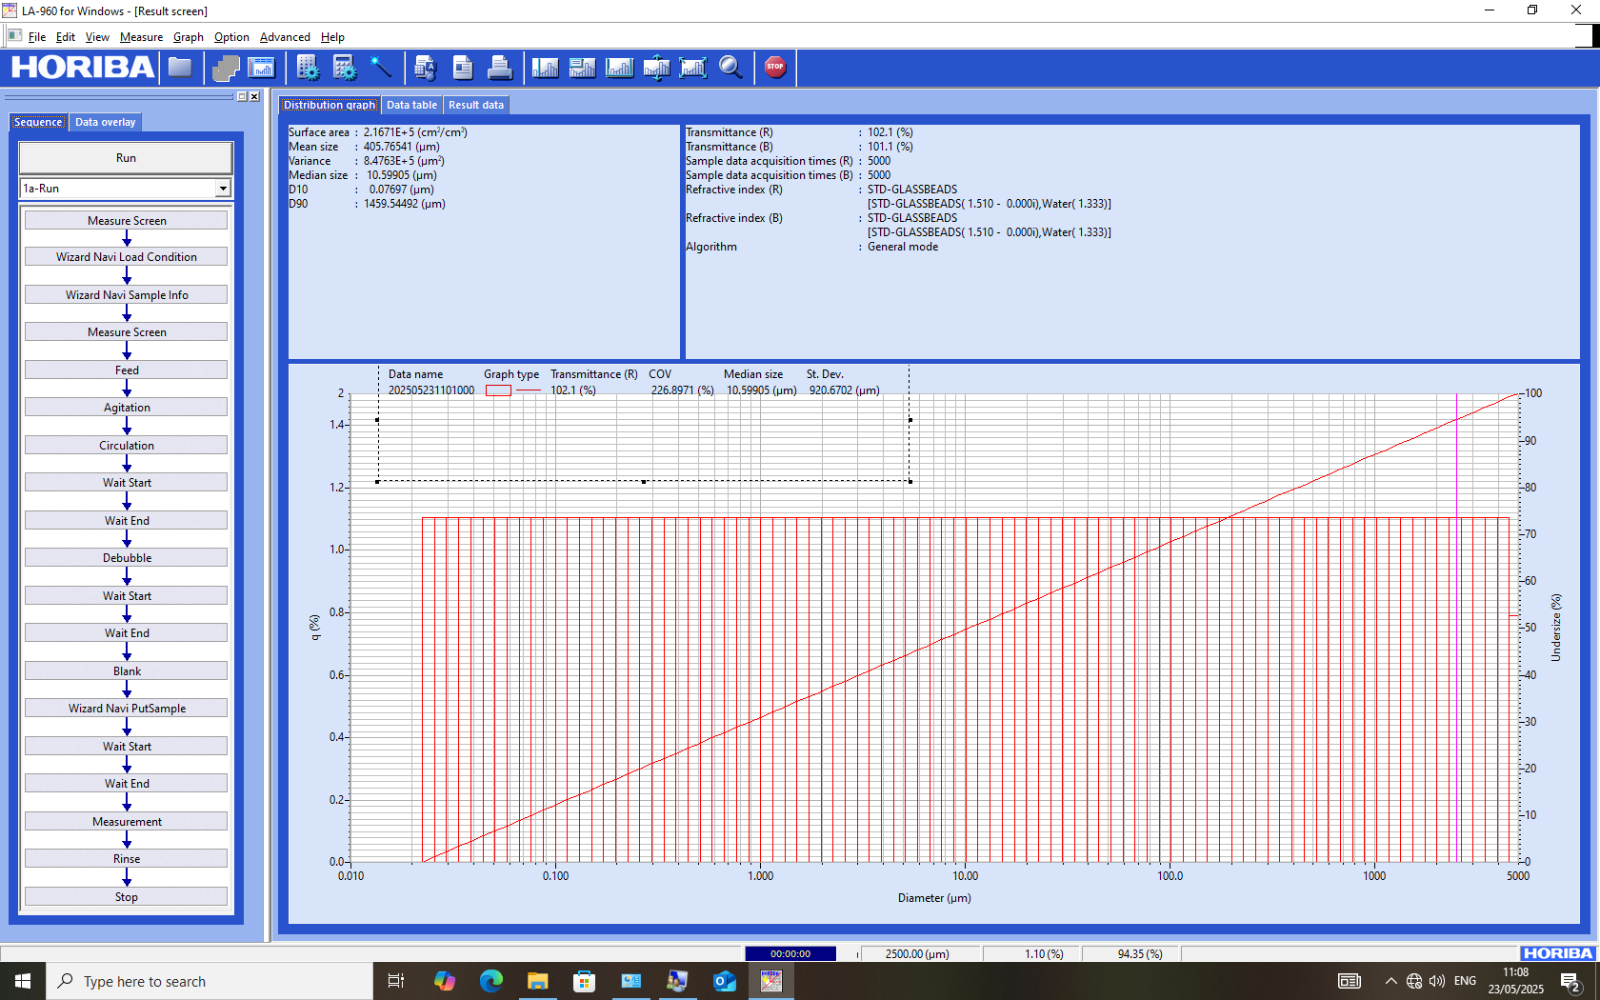The width and height of the screenshot is (1600, 1000).
Task: Open the Measure menu
Action: (x=141, y=37)
